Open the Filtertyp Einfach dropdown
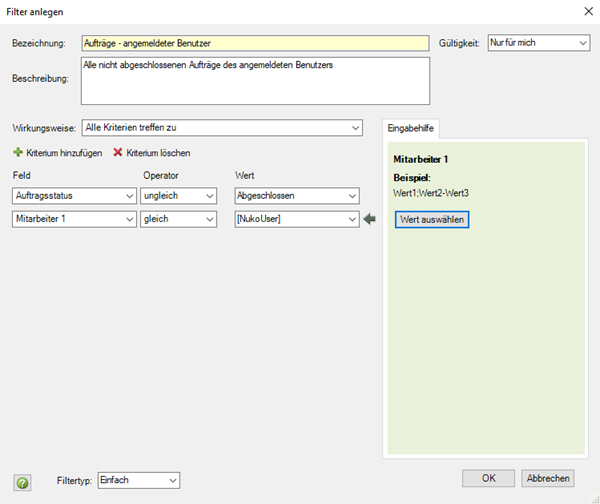Screen dimensions: 600x504 pyautogui.click(x=139, y=480)
